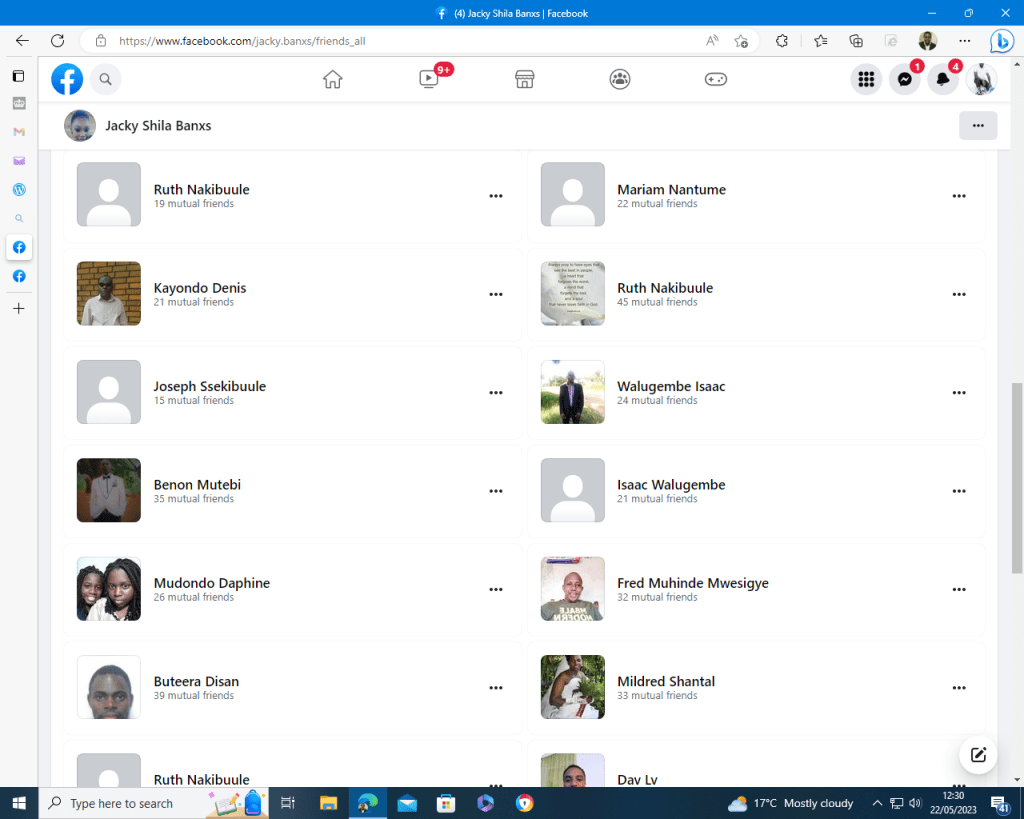
Task: Click Mudondo Daphine's profile picture
Action: pos(109,589)
